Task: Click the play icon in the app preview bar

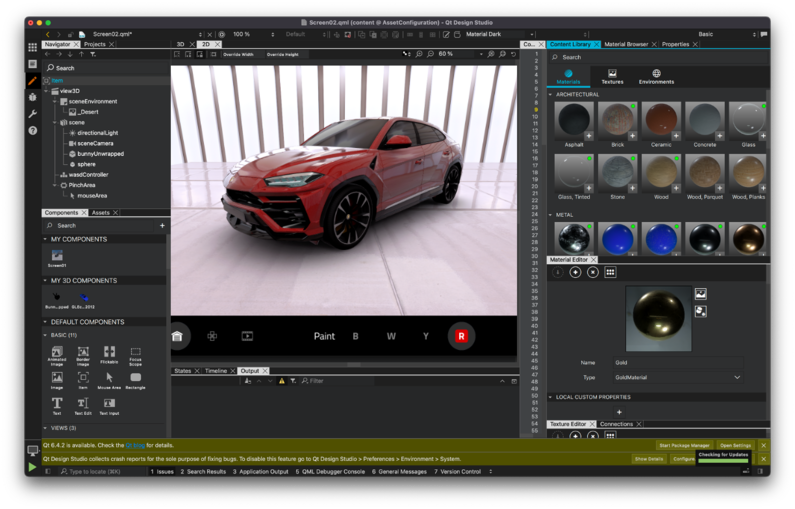Action: tap(247, 336)
